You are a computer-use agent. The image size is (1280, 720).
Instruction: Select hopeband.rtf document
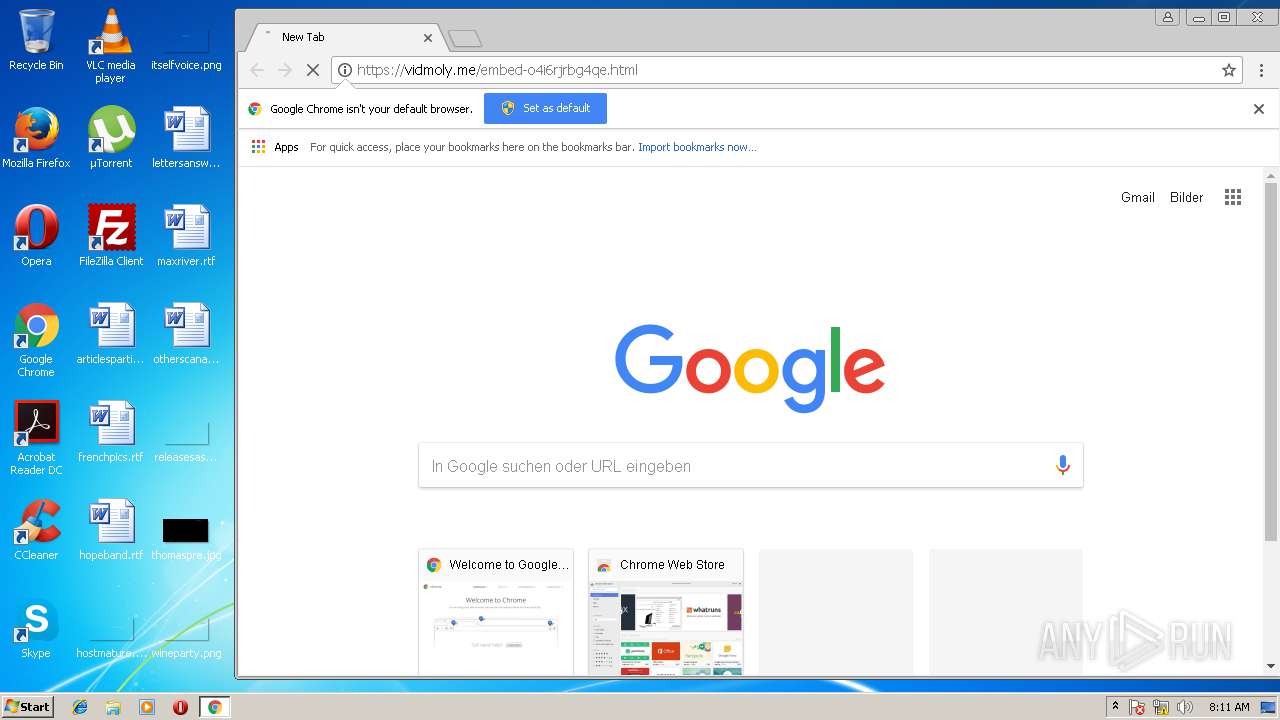pos(111,530)
